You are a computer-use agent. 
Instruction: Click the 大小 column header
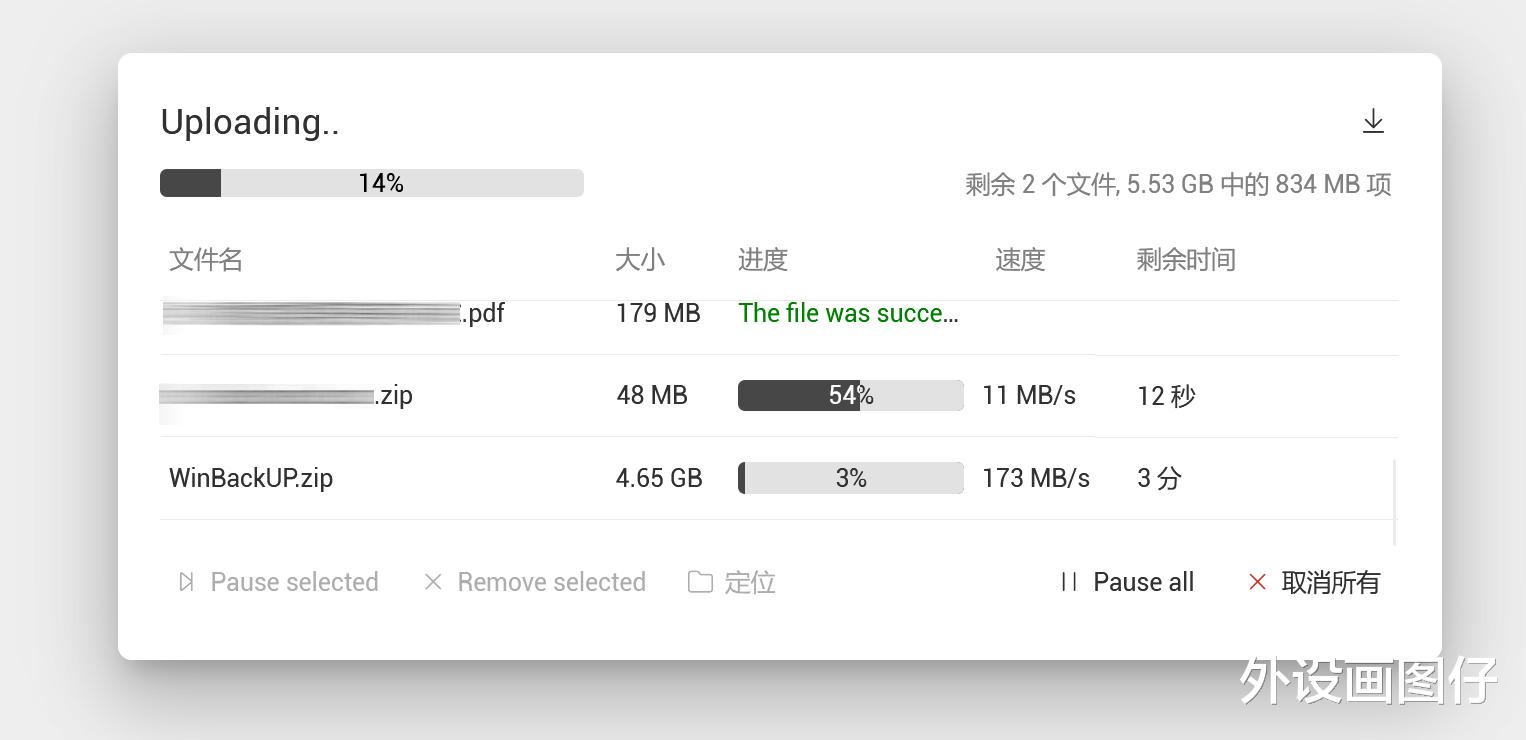(x=640, y=260)
